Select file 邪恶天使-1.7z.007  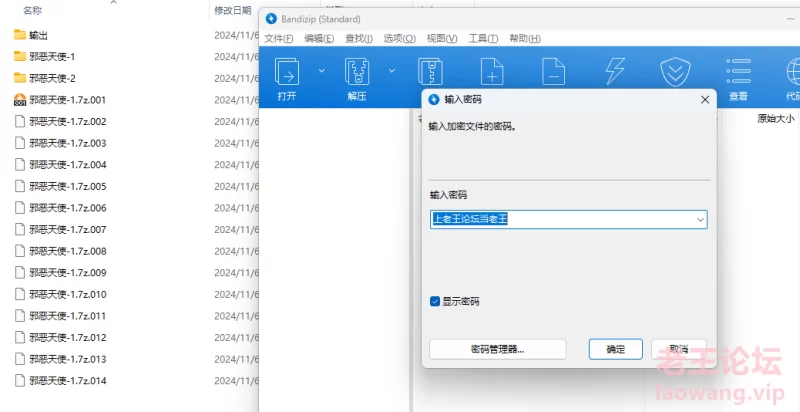(68, 229)
